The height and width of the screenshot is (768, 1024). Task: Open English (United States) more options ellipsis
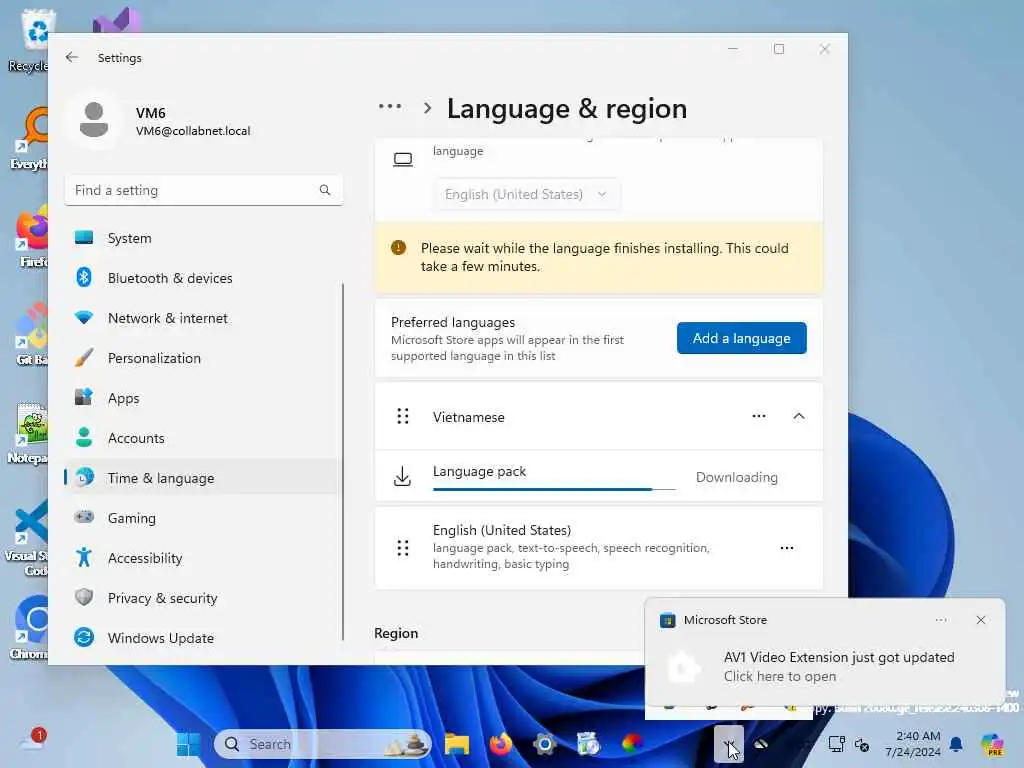click(787, 548)
